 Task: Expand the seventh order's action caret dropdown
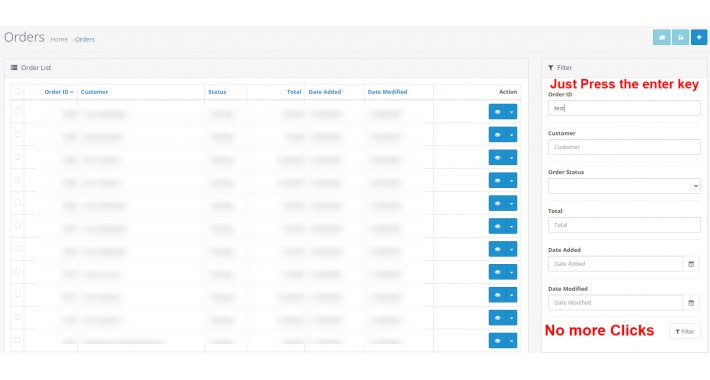(512, 249)
